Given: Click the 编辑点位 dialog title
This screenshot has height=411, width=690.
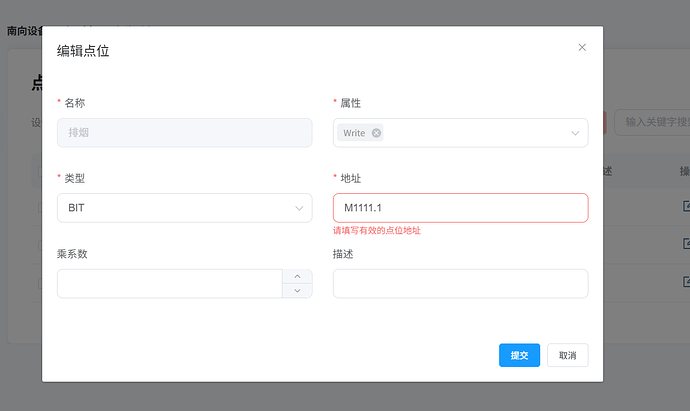Looking at the screenshot, I should (83, 51).
